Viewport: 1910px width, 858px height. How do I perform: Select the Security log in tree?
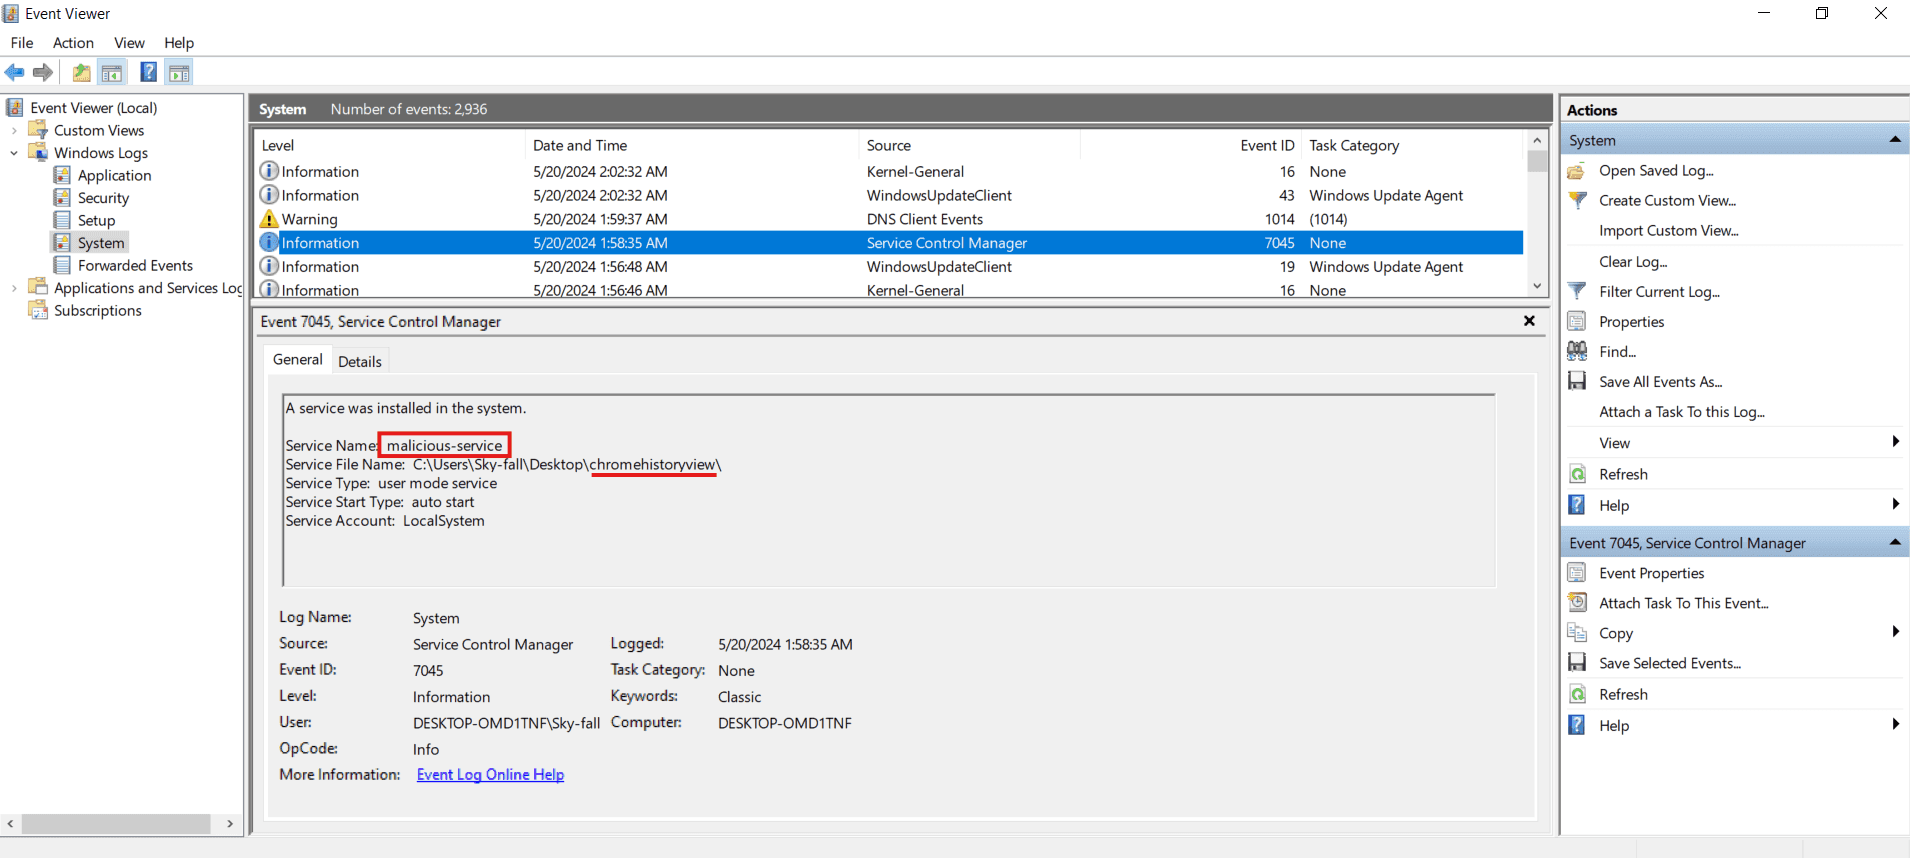103,198
